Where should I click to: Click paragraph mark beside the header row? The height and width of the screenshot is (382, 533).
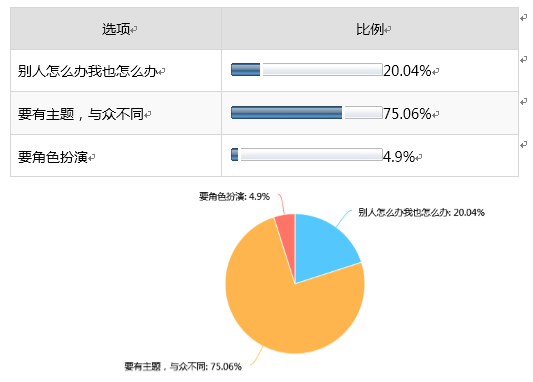(x=523, y=18)
